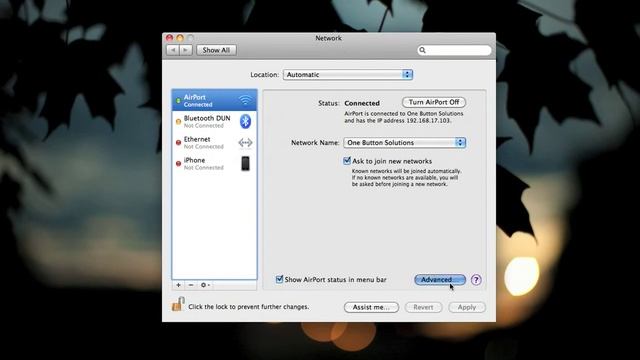Toggle Show AirPort status in menu bar
Viewport: 640px width, 360px height.
click(x=279, y=280)
